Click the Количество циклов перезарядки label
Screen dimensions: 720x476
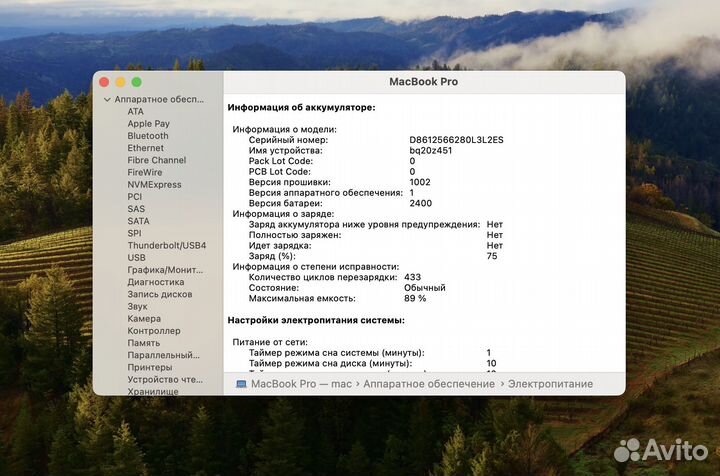323,277
